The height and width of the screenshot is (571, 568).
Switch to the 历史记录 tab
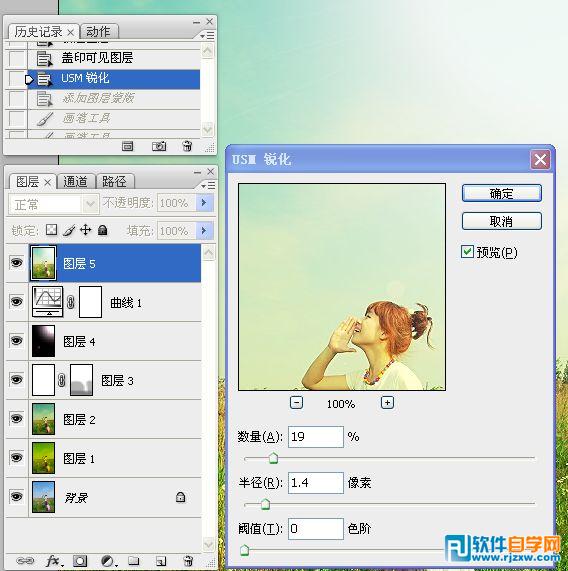[39, 32]
